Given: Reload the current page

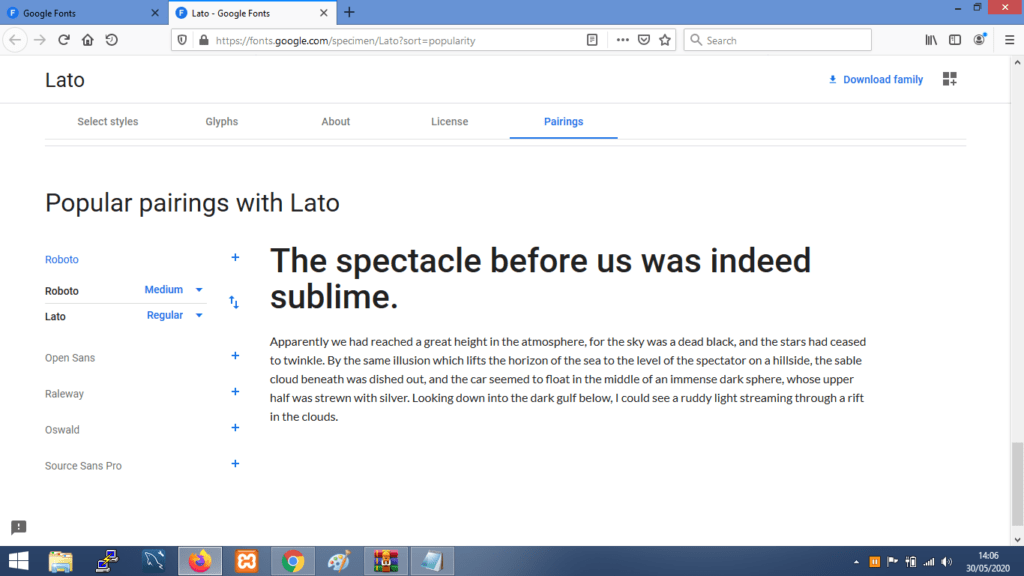Looking at the screenshot, I should (63, 40).
